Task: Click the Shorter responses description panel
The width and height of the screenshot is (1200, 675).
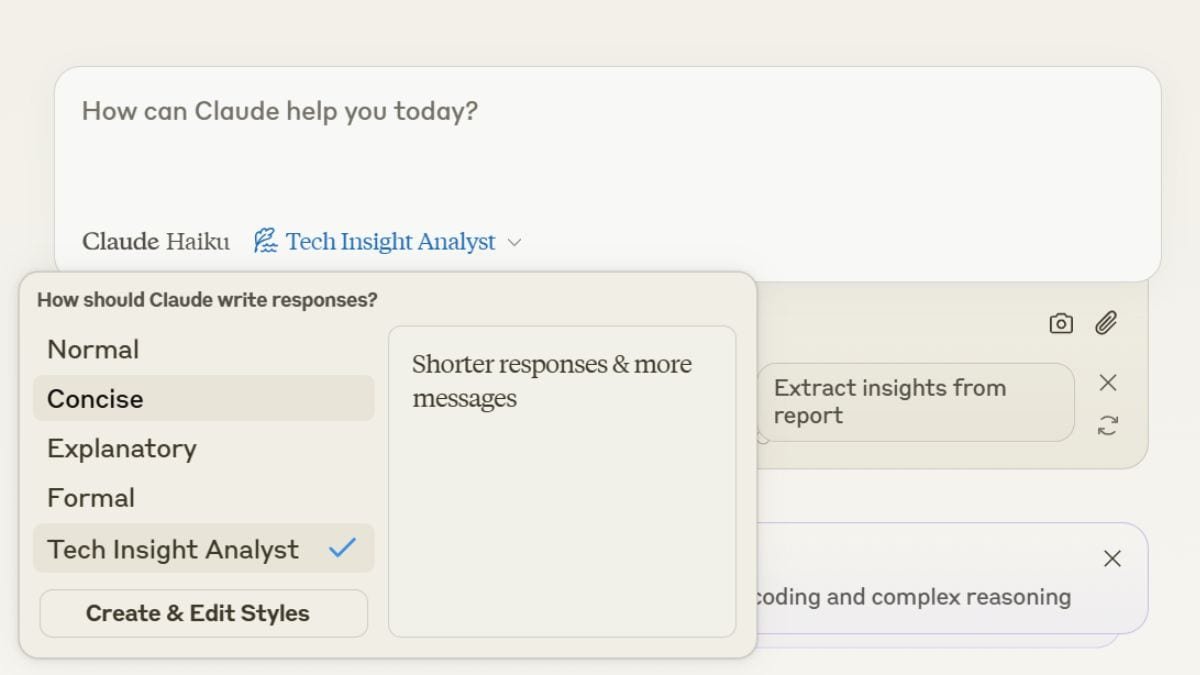Action: coord(562,481)
